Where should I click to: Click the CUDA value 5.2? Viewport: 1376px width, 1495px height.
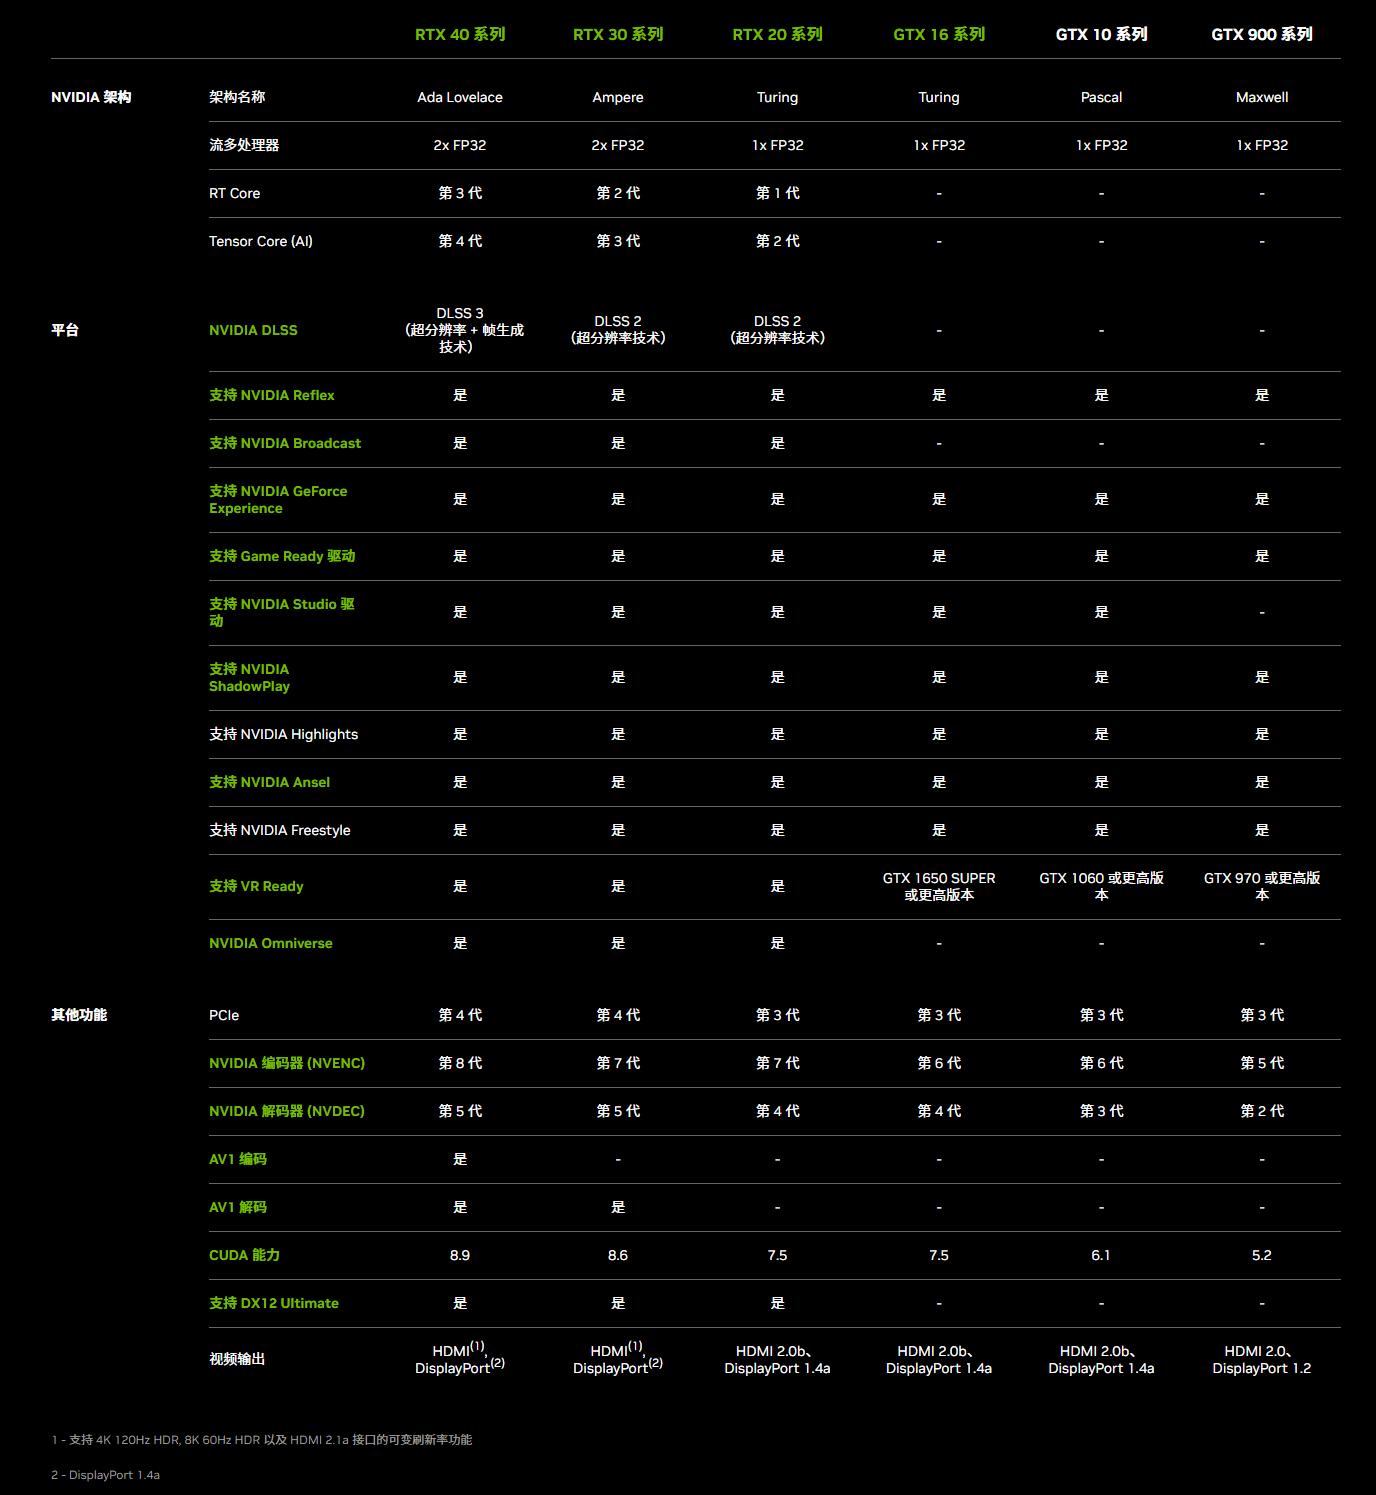click(1262, 1255)
